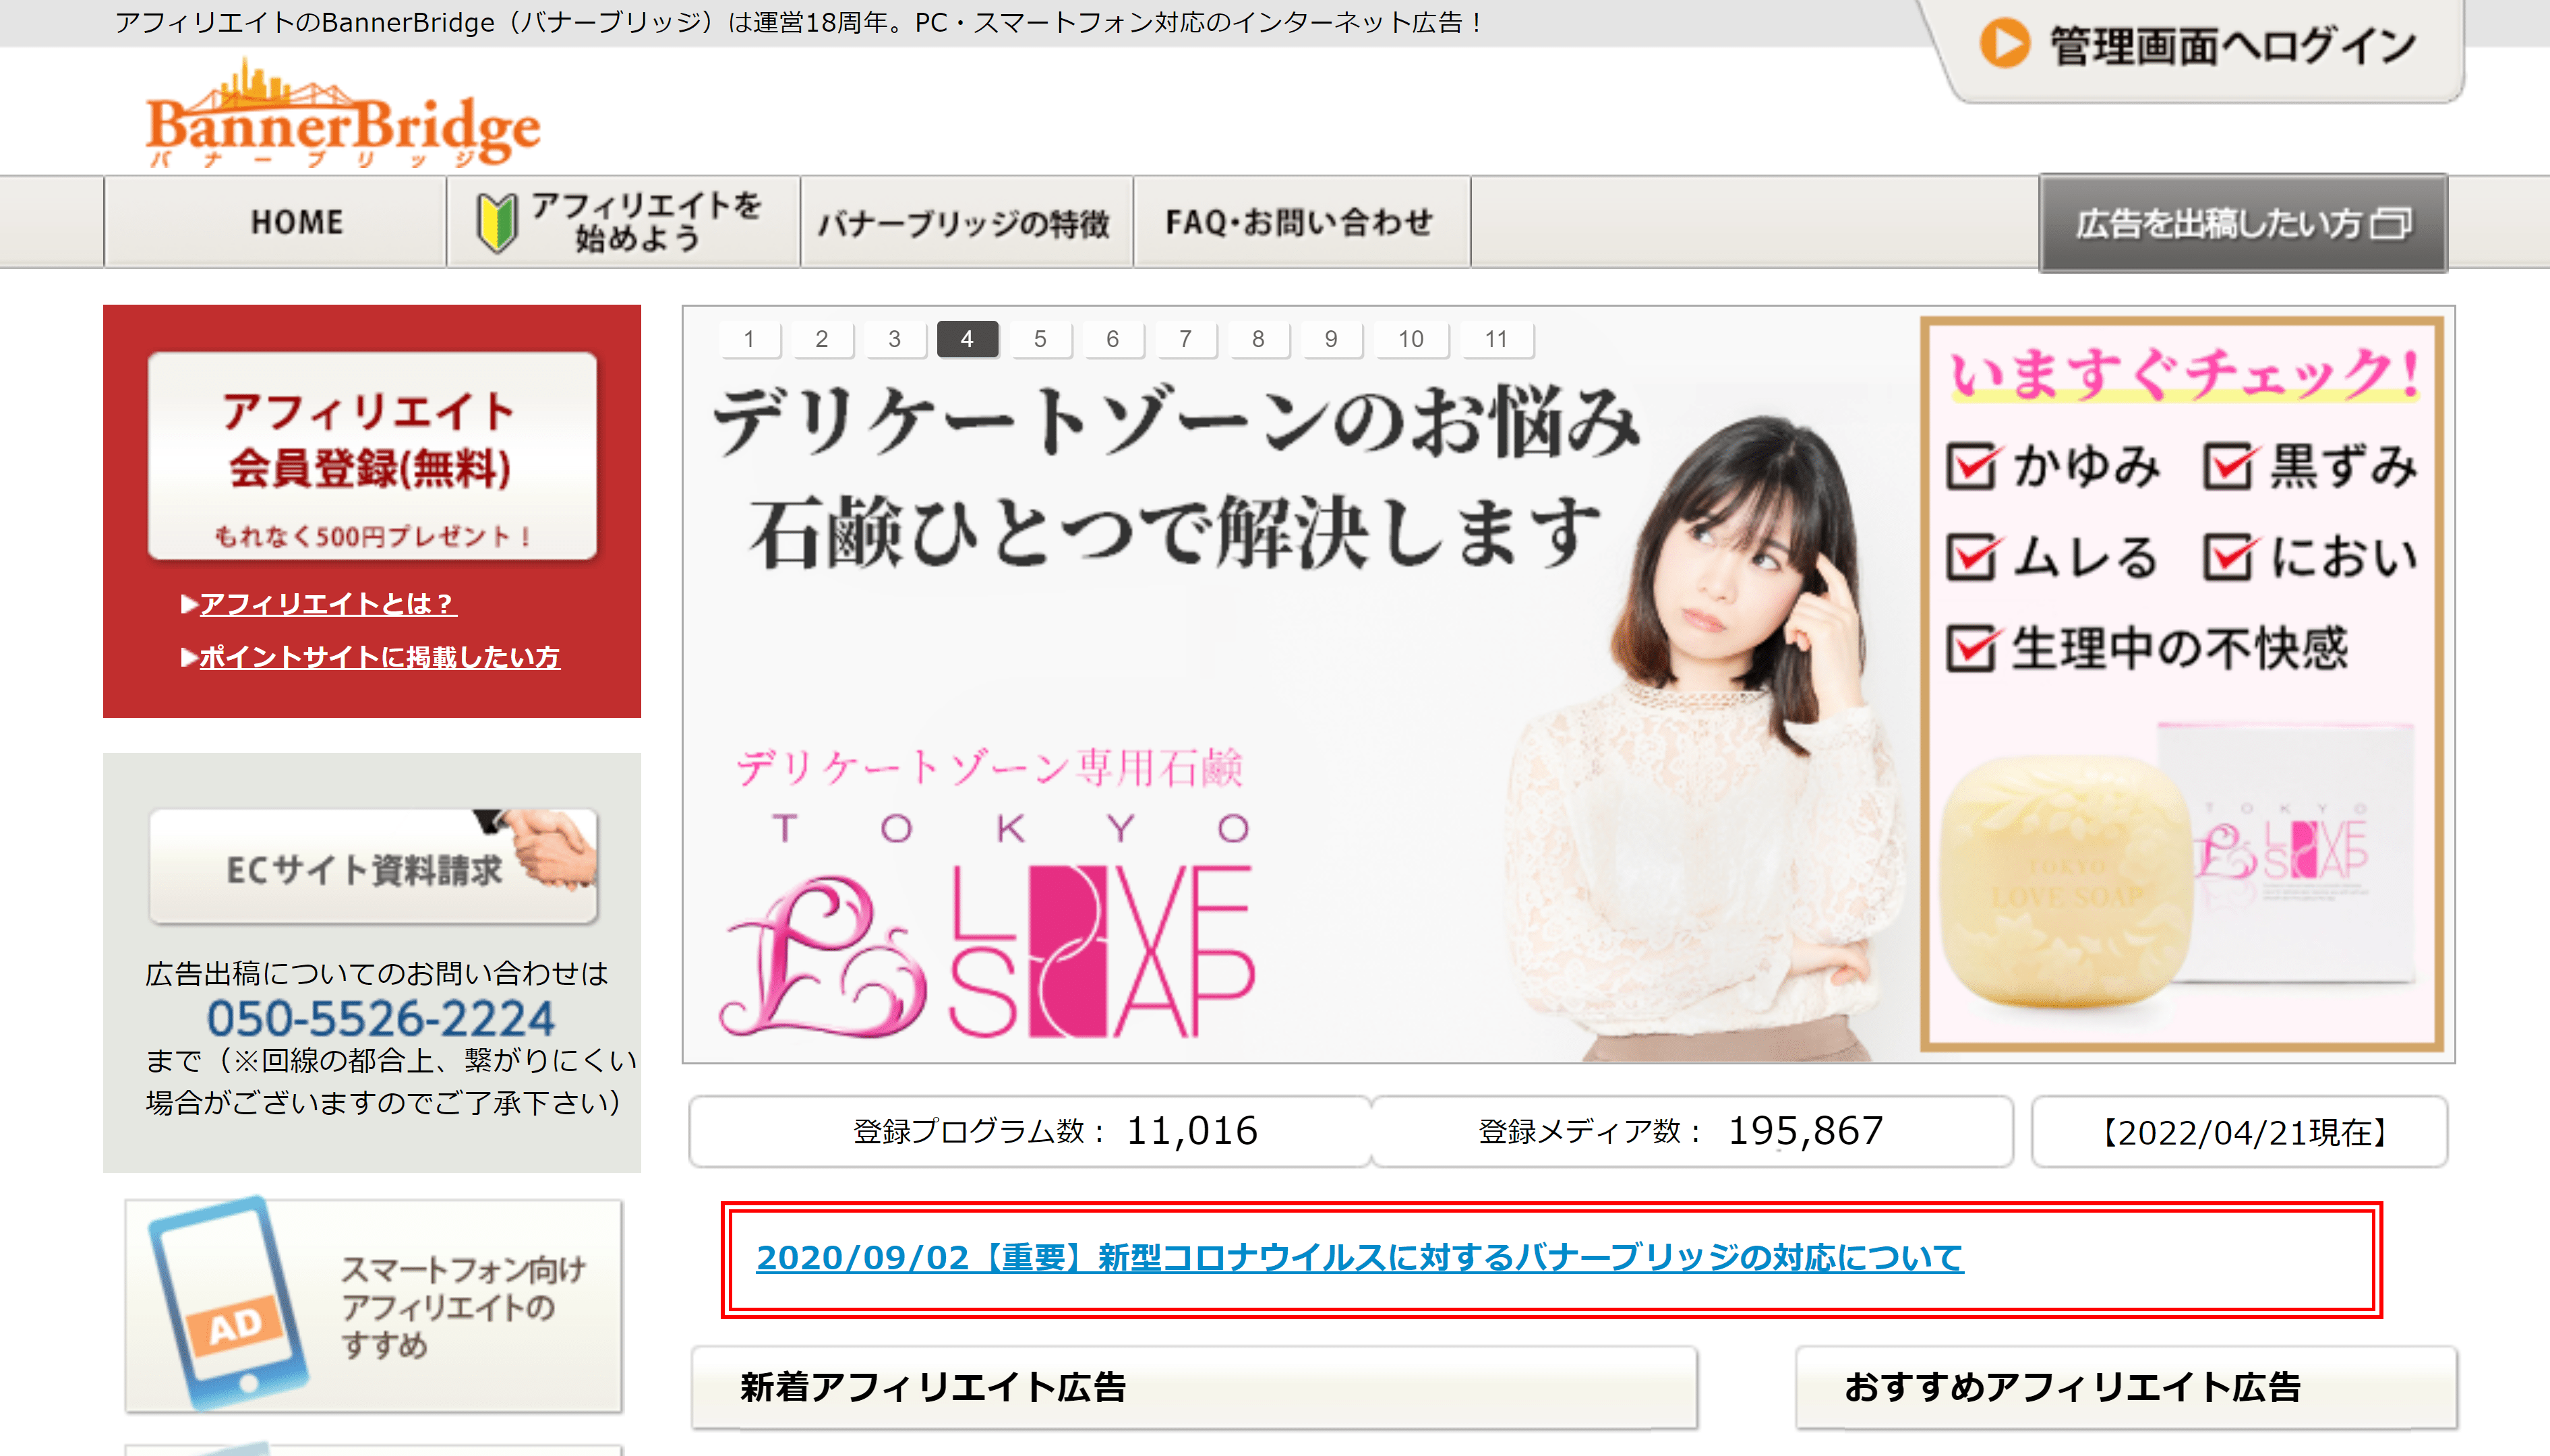The image size is (2550, 1456).
Task: Open the FAQ・お問い合わせ tab
Action: 1298,222
